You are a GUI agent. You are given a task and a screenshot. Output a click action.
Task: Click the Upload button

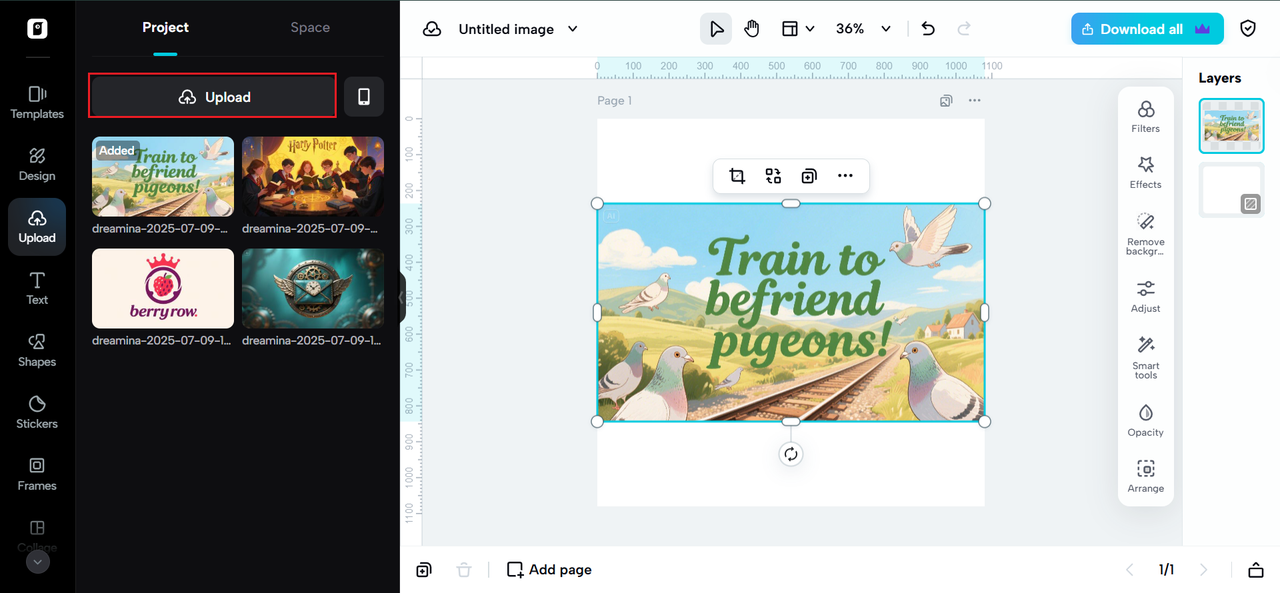coord(212,97)
